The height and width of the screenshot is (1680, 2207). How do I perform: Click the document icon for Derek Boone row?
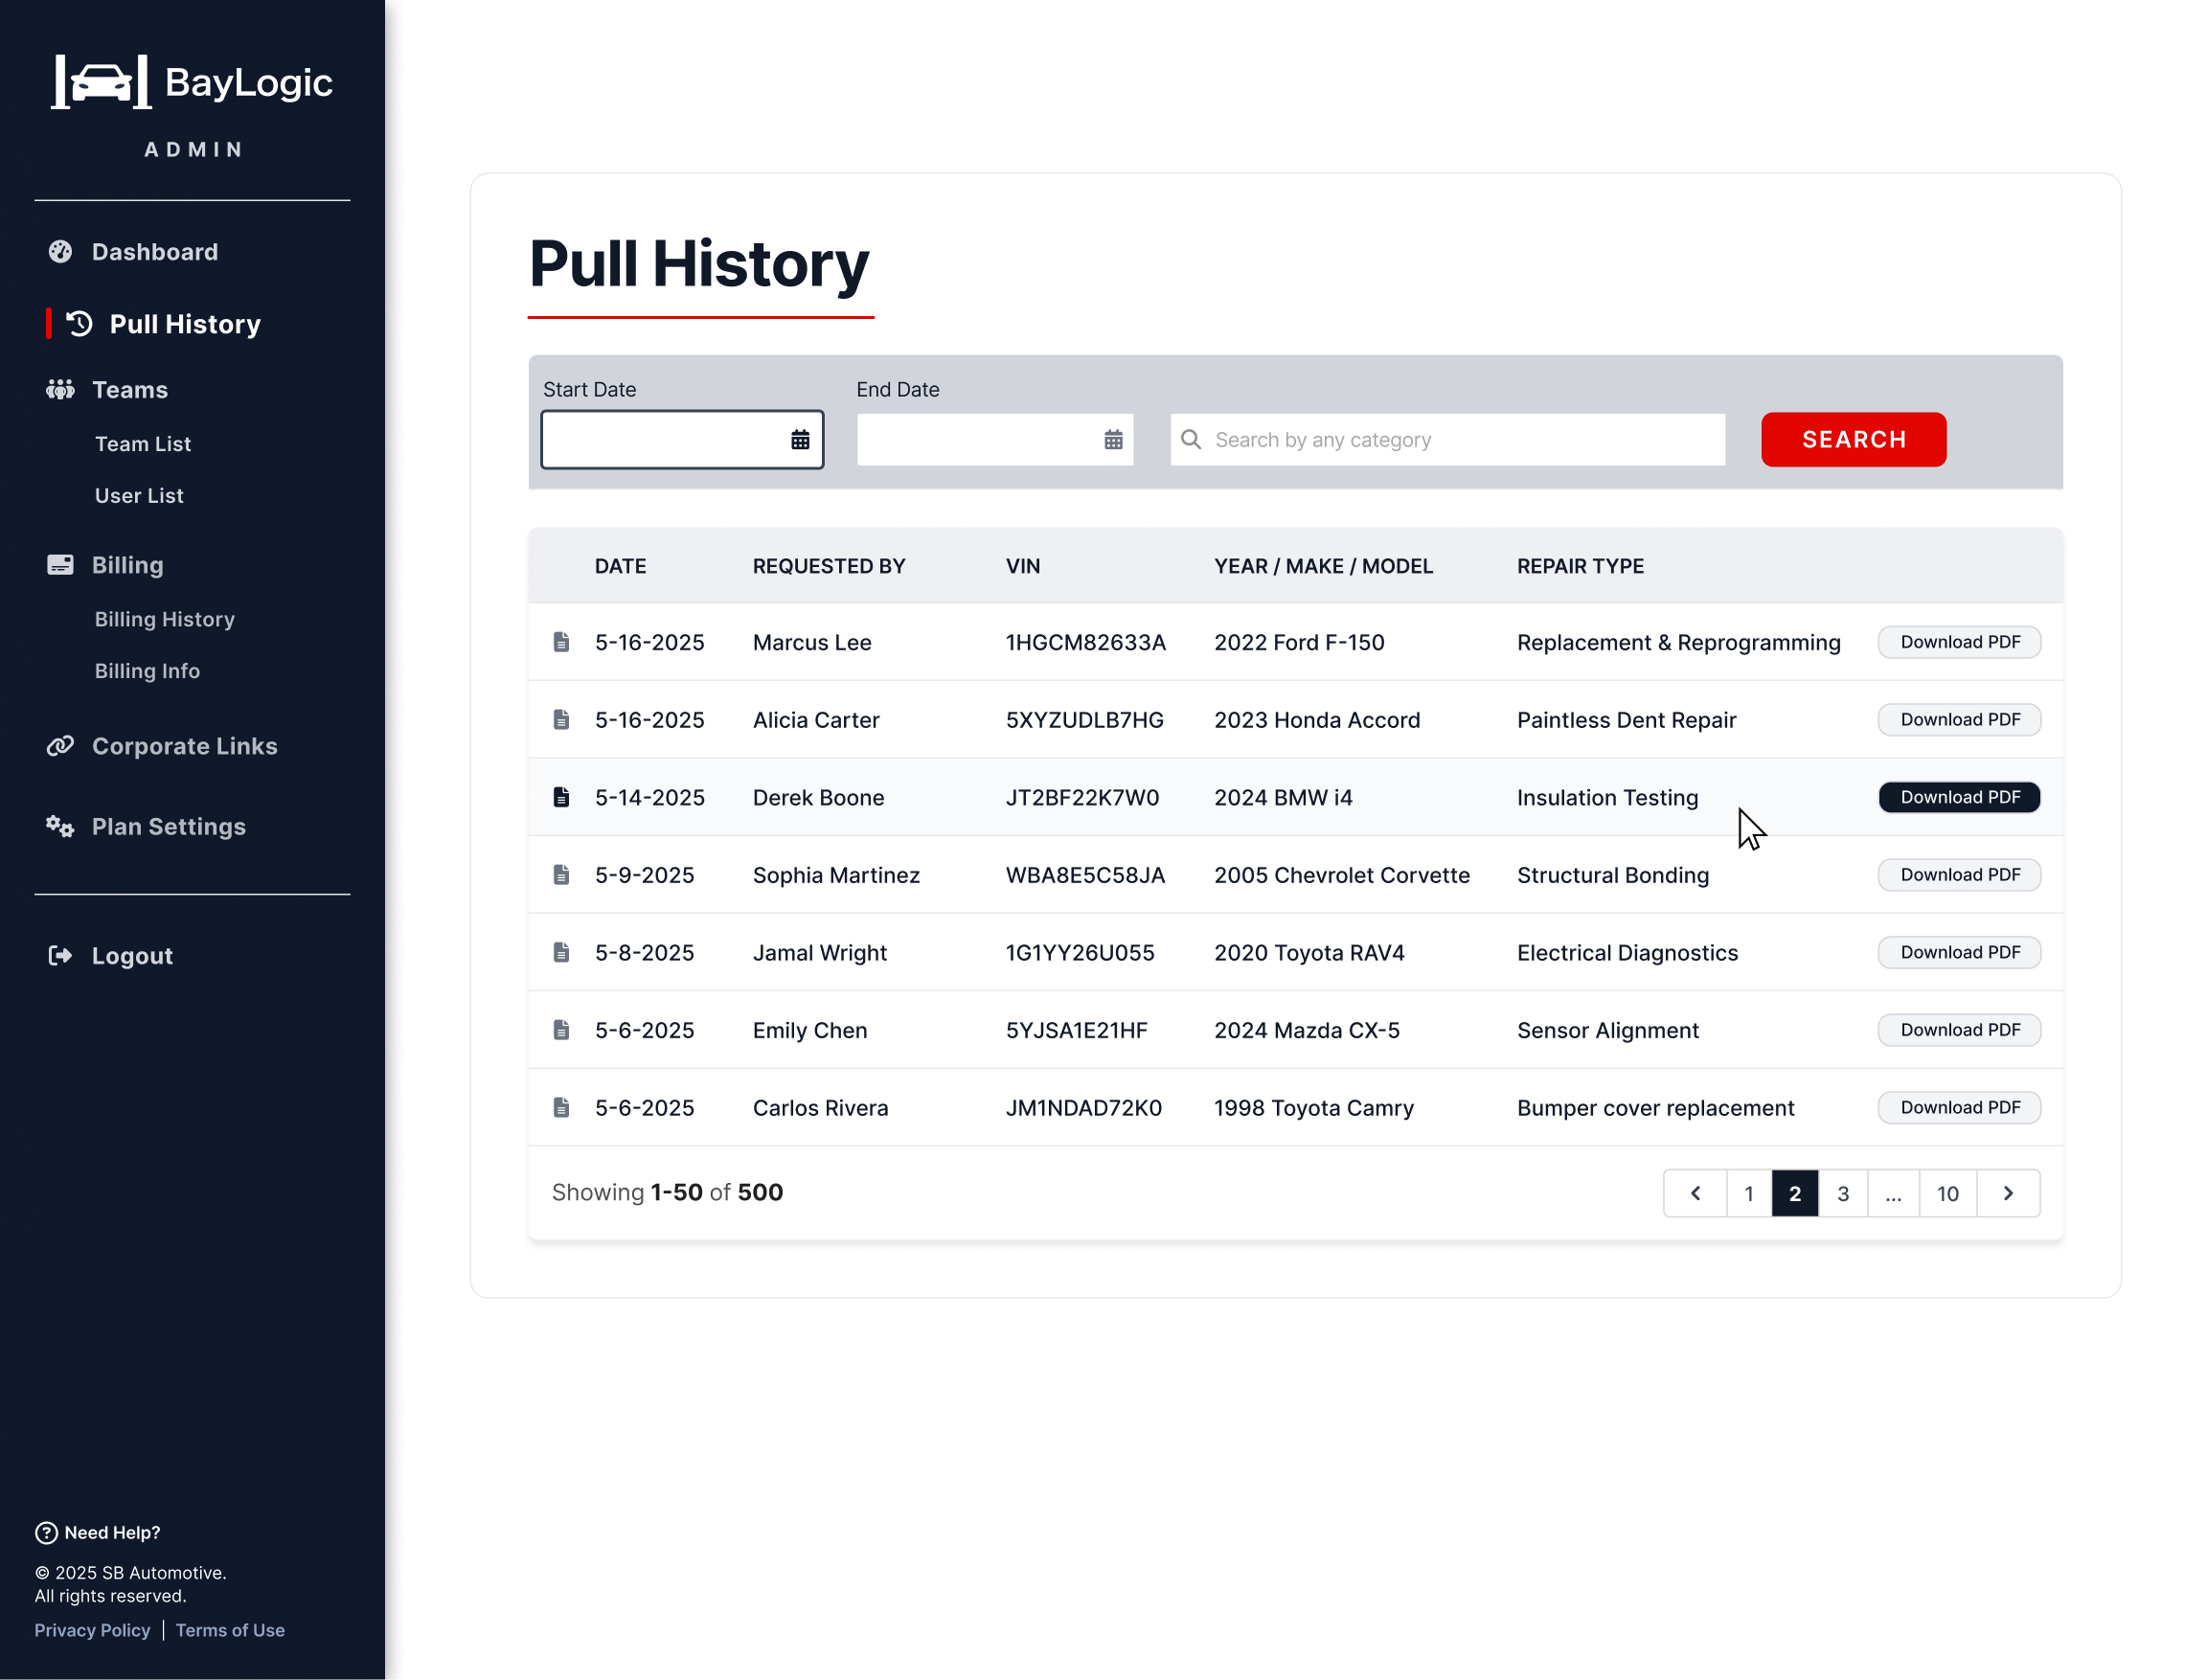click(561, 797)
